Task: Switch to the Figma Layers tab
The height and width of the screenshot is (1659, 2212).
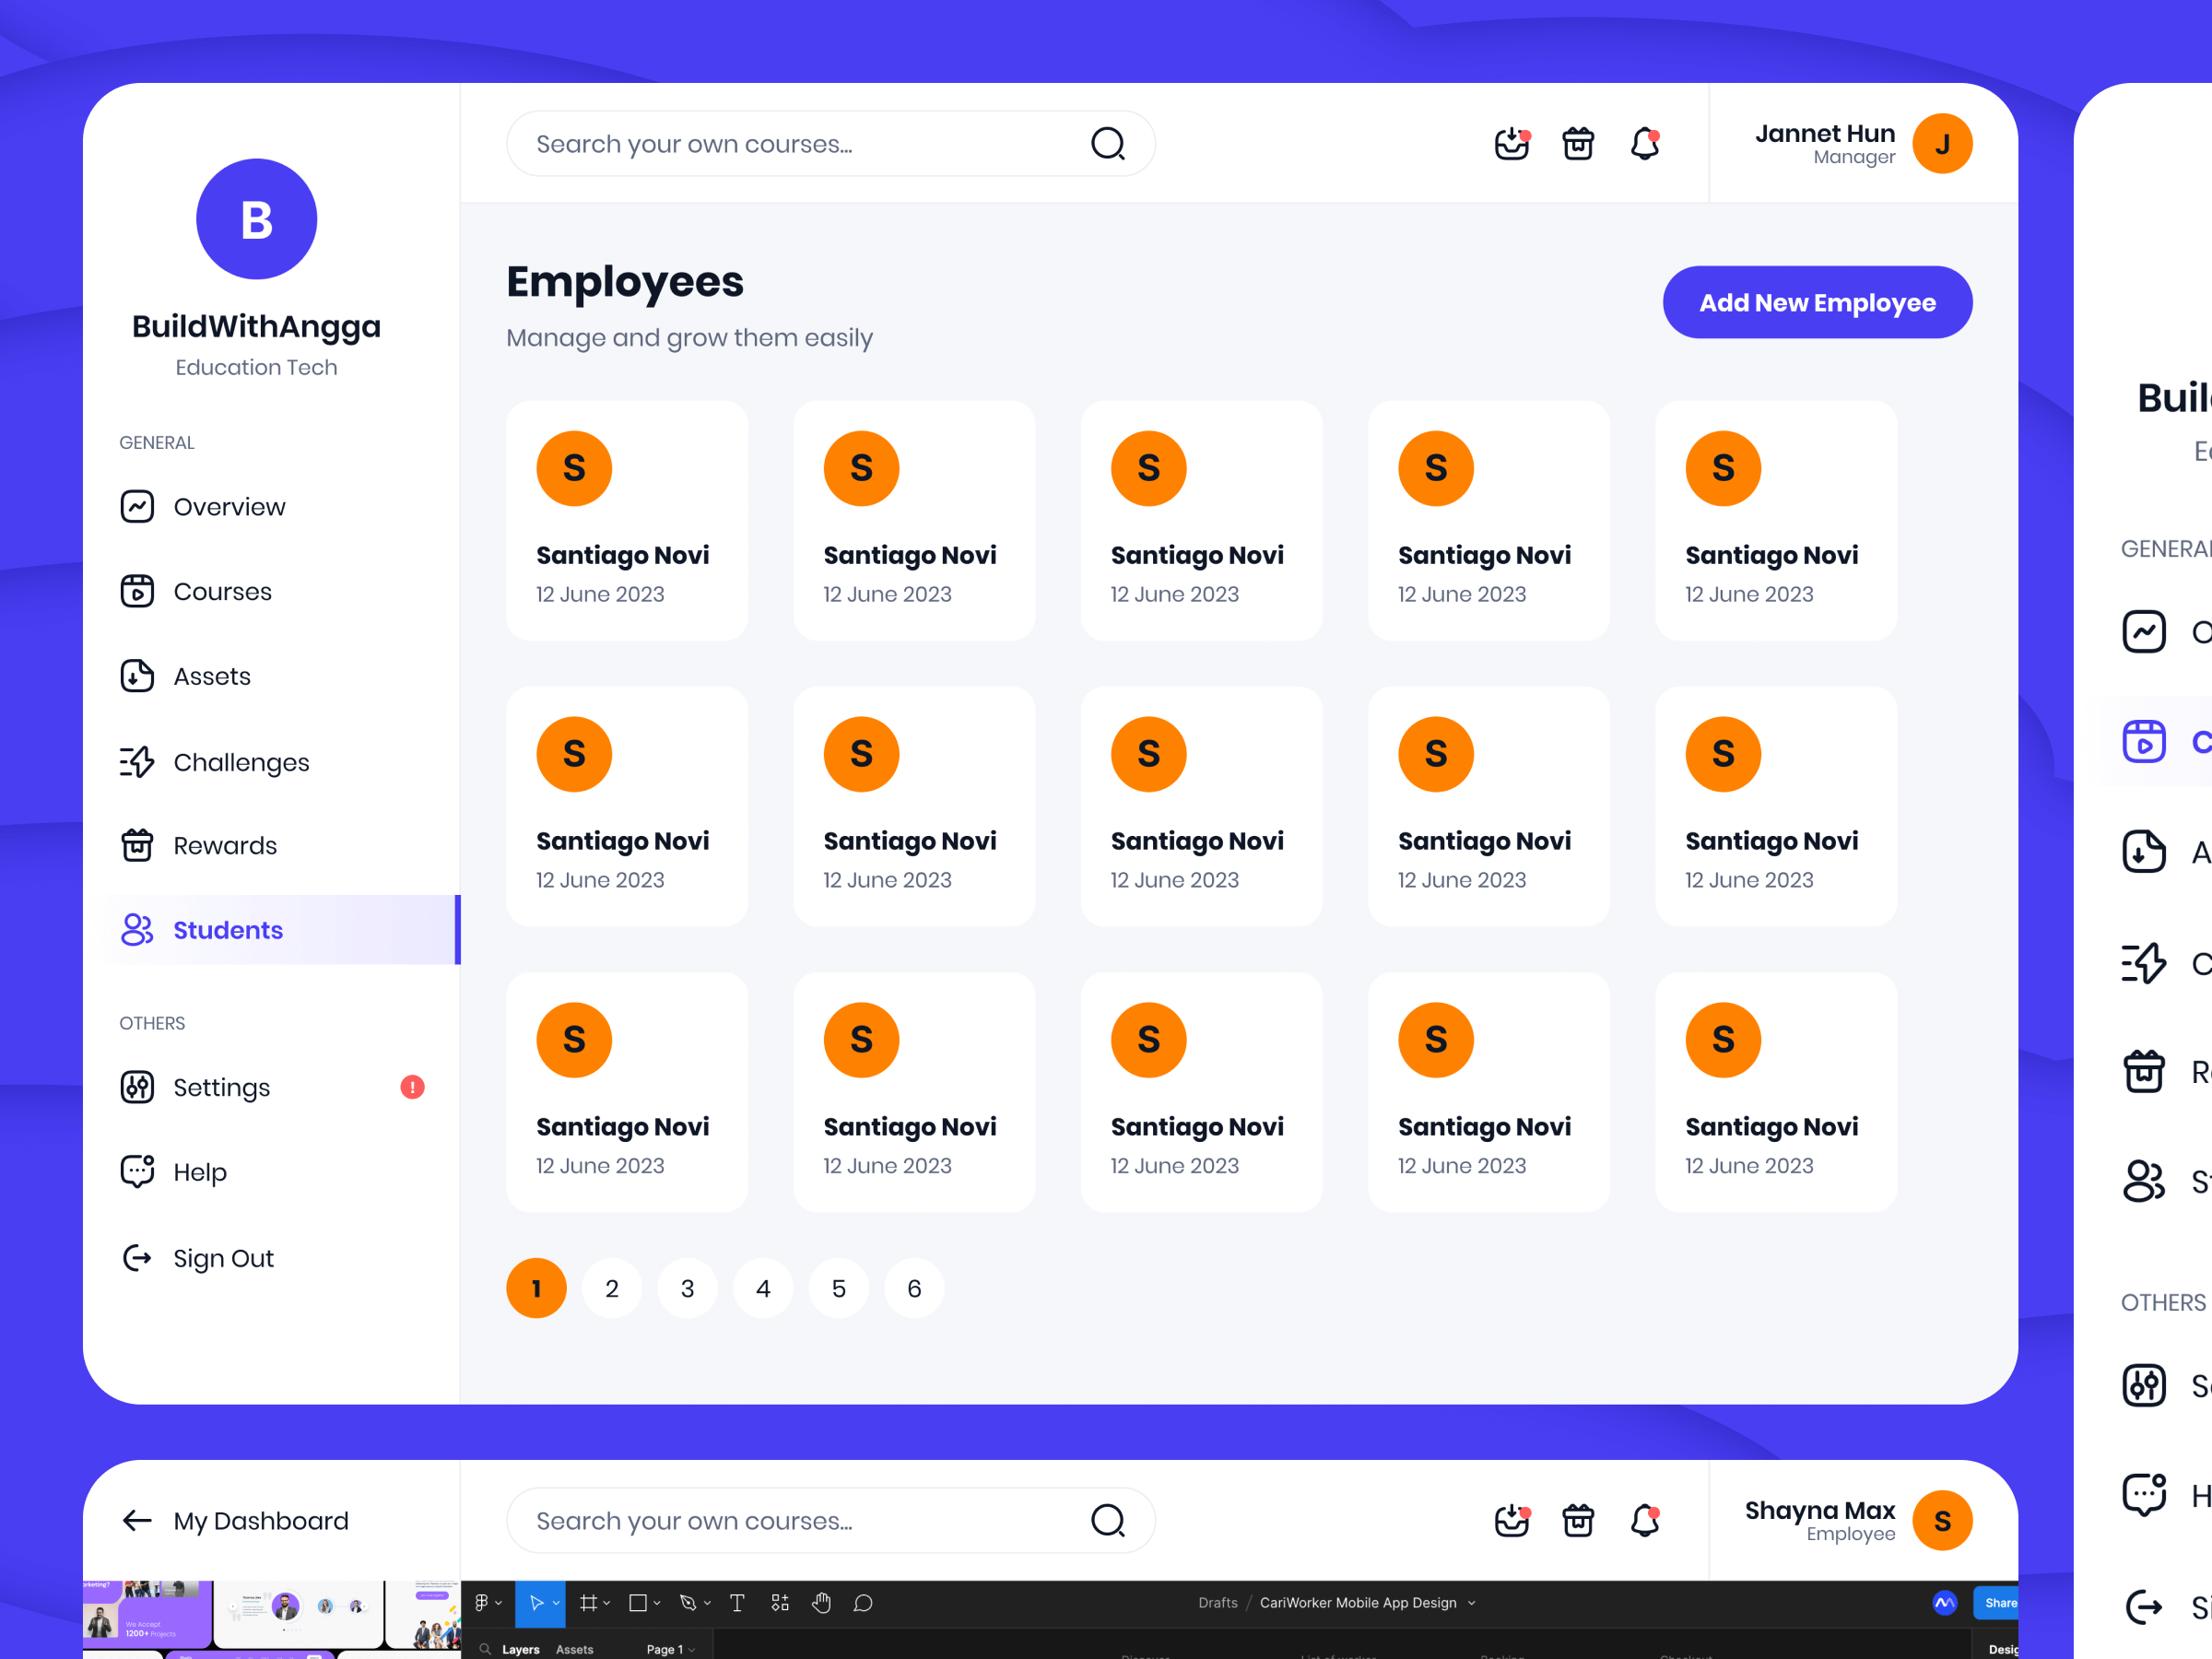Action: (521, 1649)
